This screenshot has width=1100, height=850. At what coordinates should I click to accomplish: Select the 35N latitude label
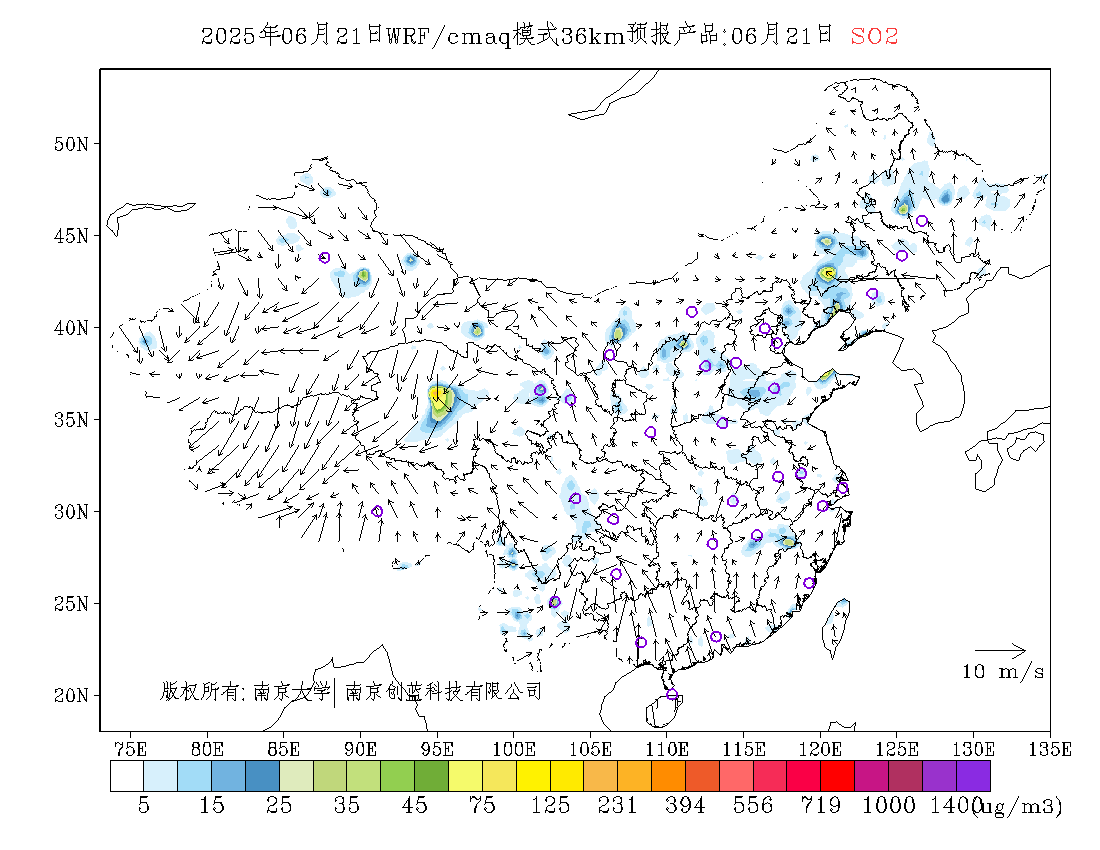72,420
